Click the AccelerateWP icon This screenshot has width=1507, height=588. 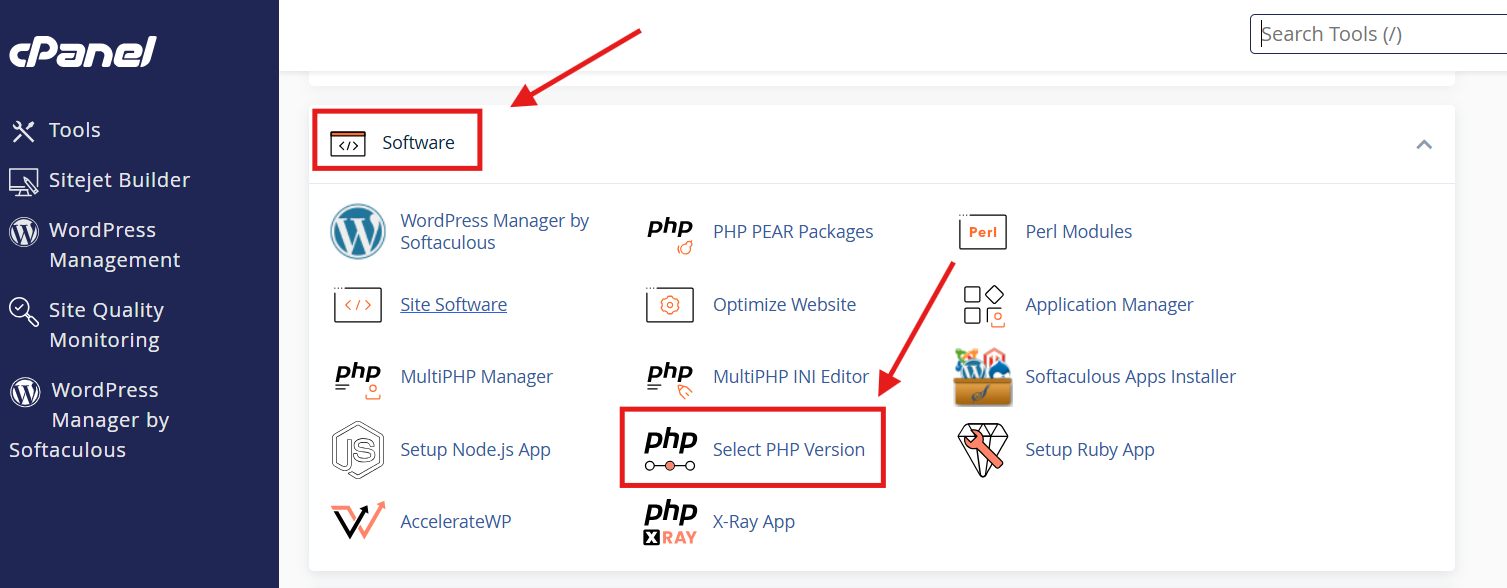coord(358,522)
